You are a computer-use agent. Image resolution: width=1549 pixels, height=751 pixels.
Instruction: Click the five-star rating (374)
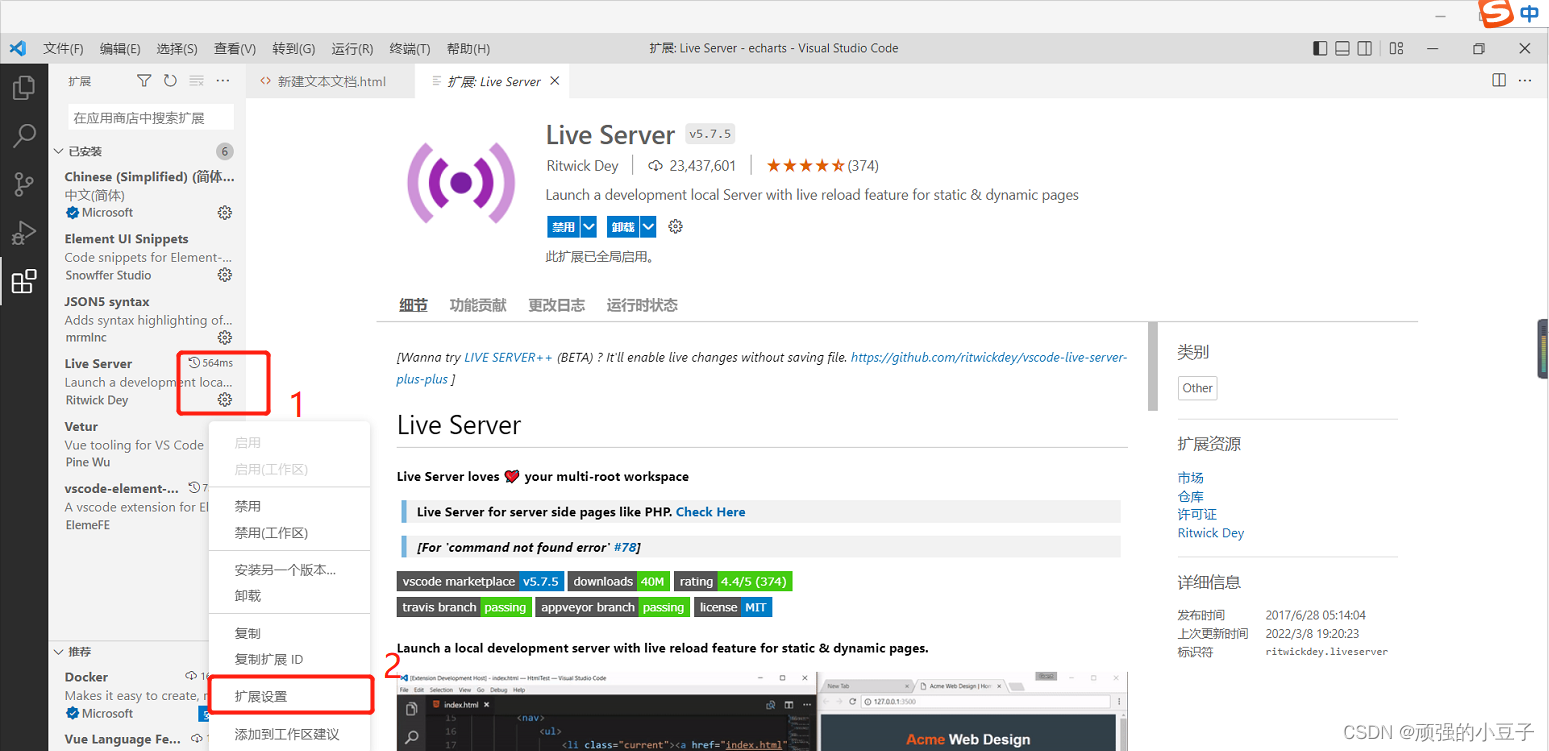click(x=822, y=165)
